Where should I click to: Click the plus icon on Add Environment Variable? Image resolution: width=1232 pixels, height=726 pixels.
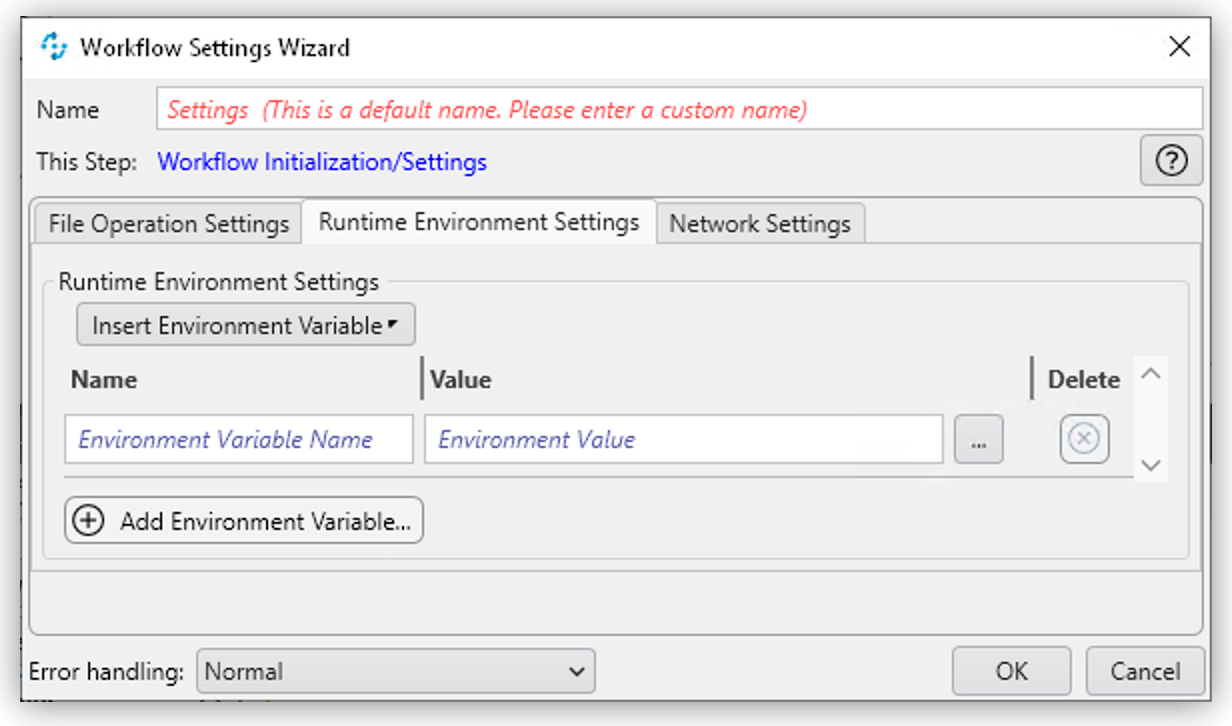(x=88, y=520)
